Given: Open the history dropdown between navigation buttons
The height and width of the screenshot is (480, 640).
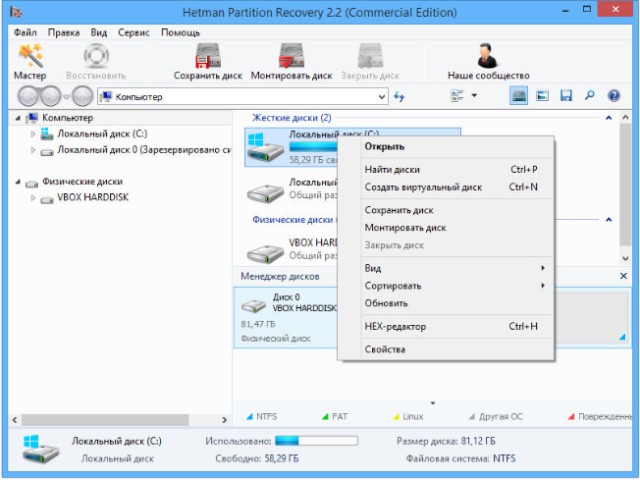Looking at the screenshot, I should (67, 97).
